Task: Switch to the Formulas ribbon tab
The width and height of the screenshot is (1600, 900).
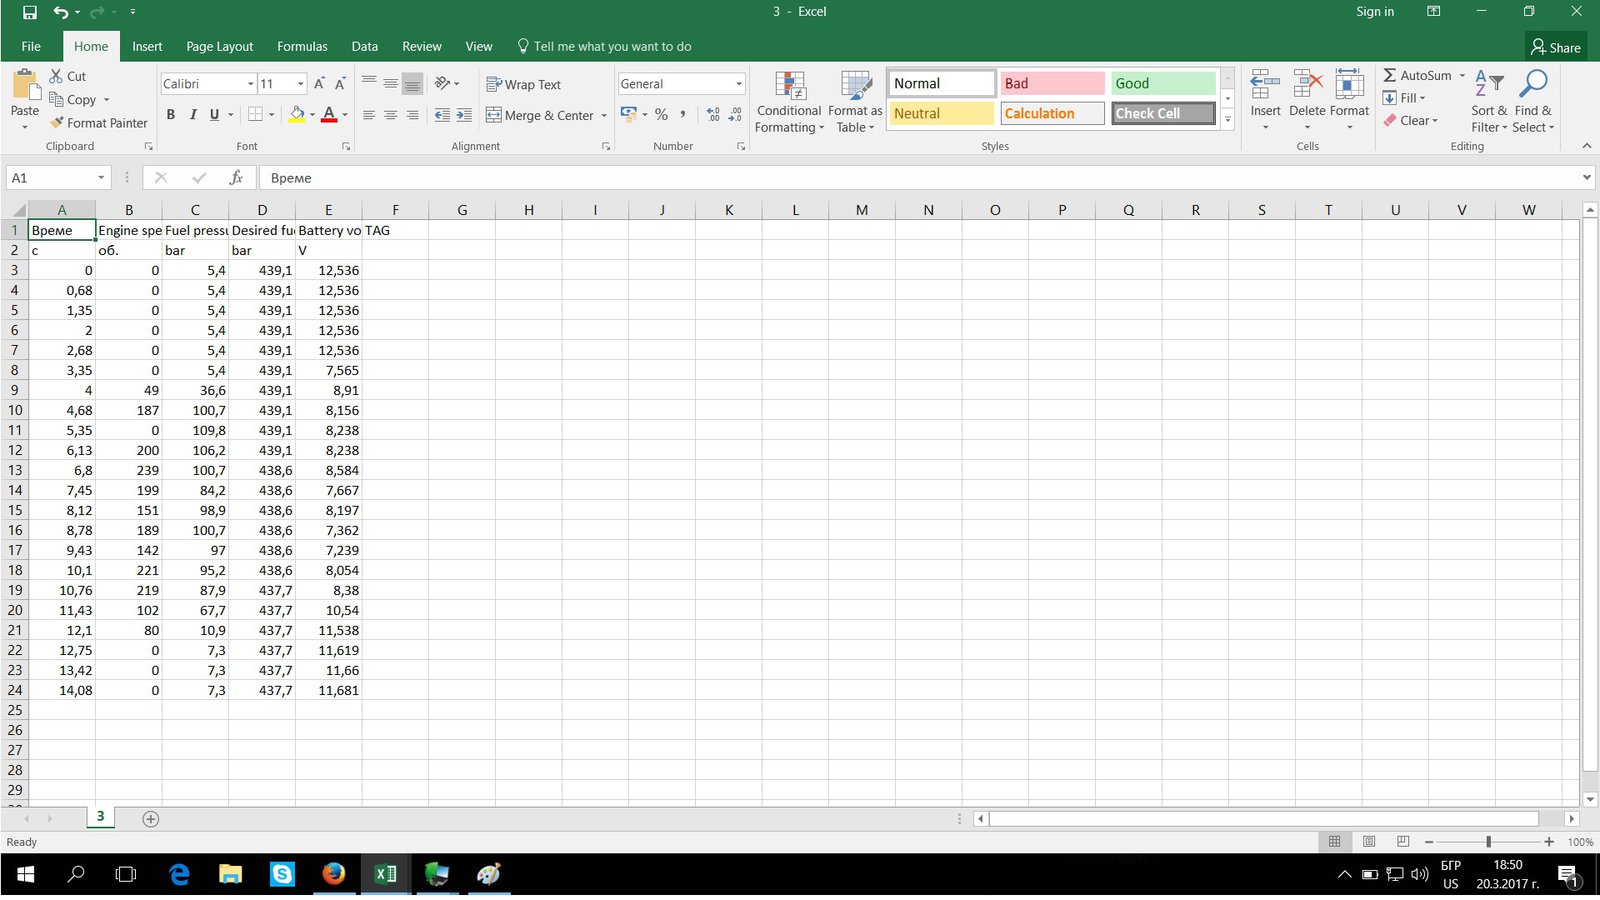Action: coord(302,47)
